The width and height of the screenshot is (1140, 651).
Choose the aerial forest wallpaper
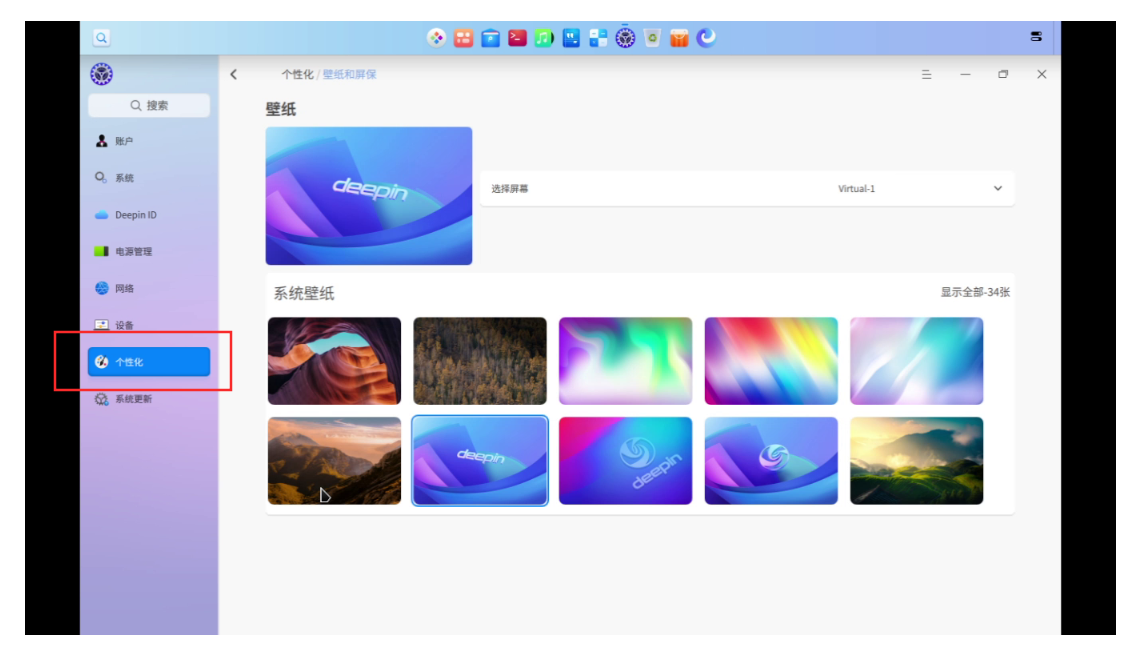click(480, 361)
